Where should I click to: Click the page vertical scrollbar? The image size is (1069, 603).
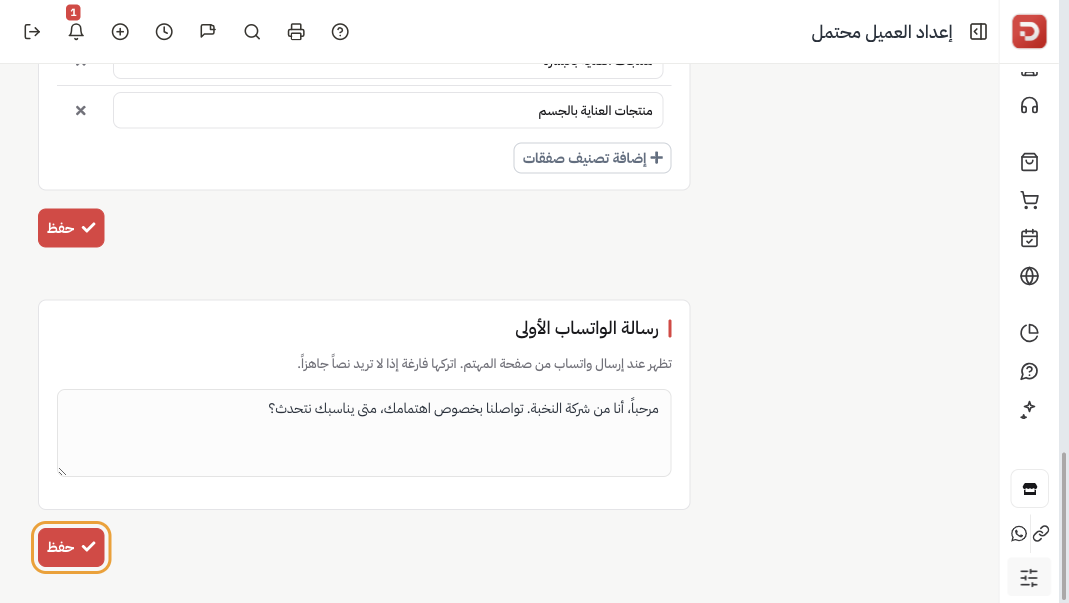[1063, 525]
